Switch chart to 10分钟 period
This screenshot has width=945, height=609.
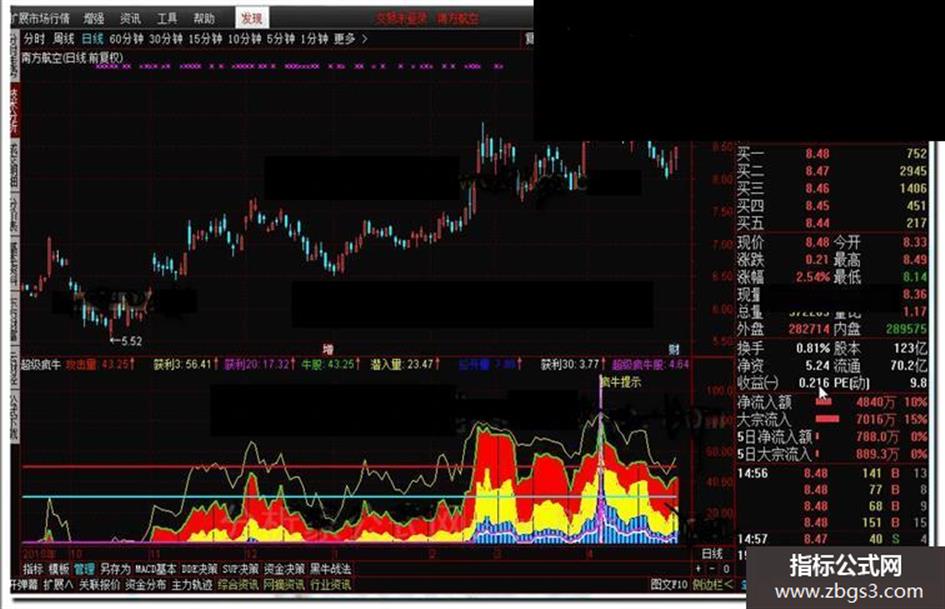click(x=244, y=39)
